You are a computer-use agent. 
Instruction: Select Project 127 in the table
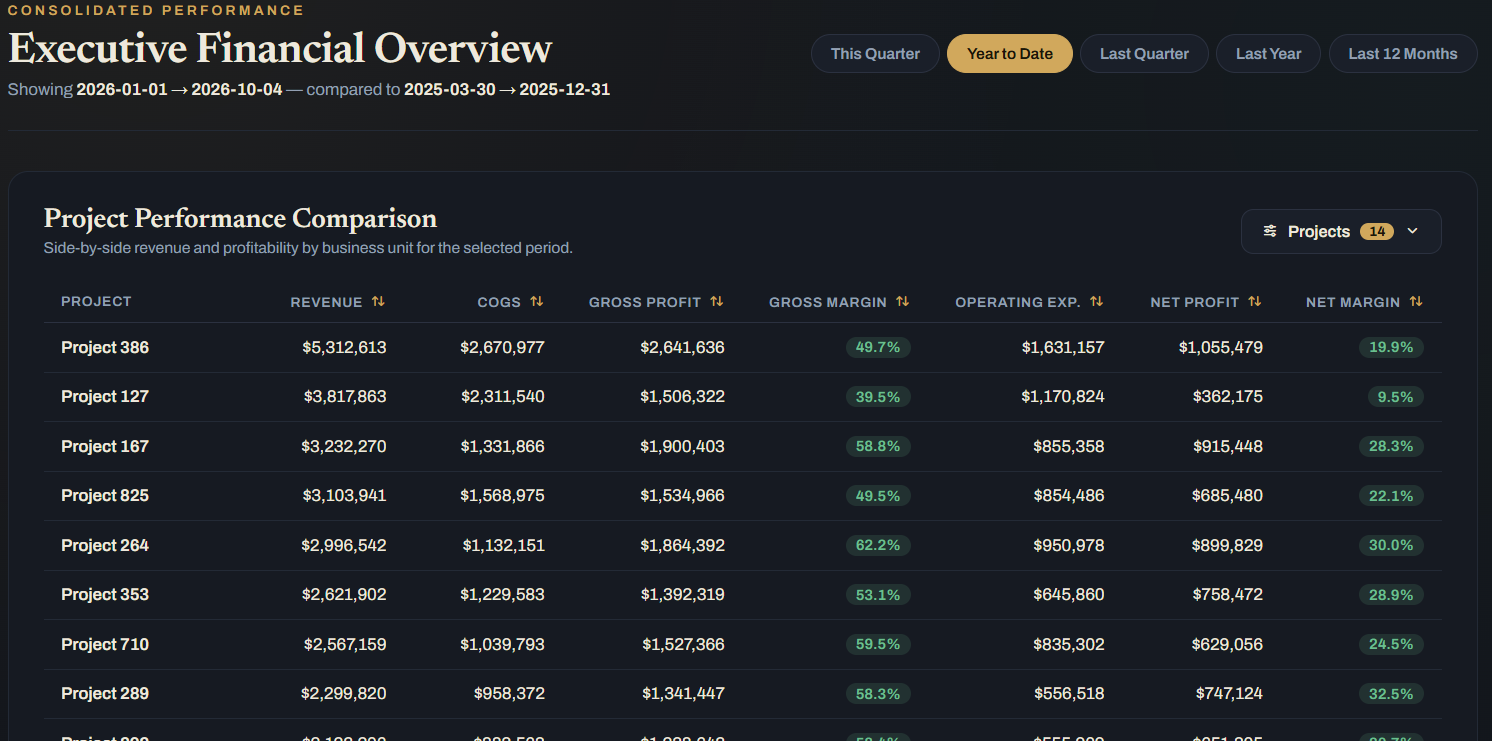coord(105,397)
